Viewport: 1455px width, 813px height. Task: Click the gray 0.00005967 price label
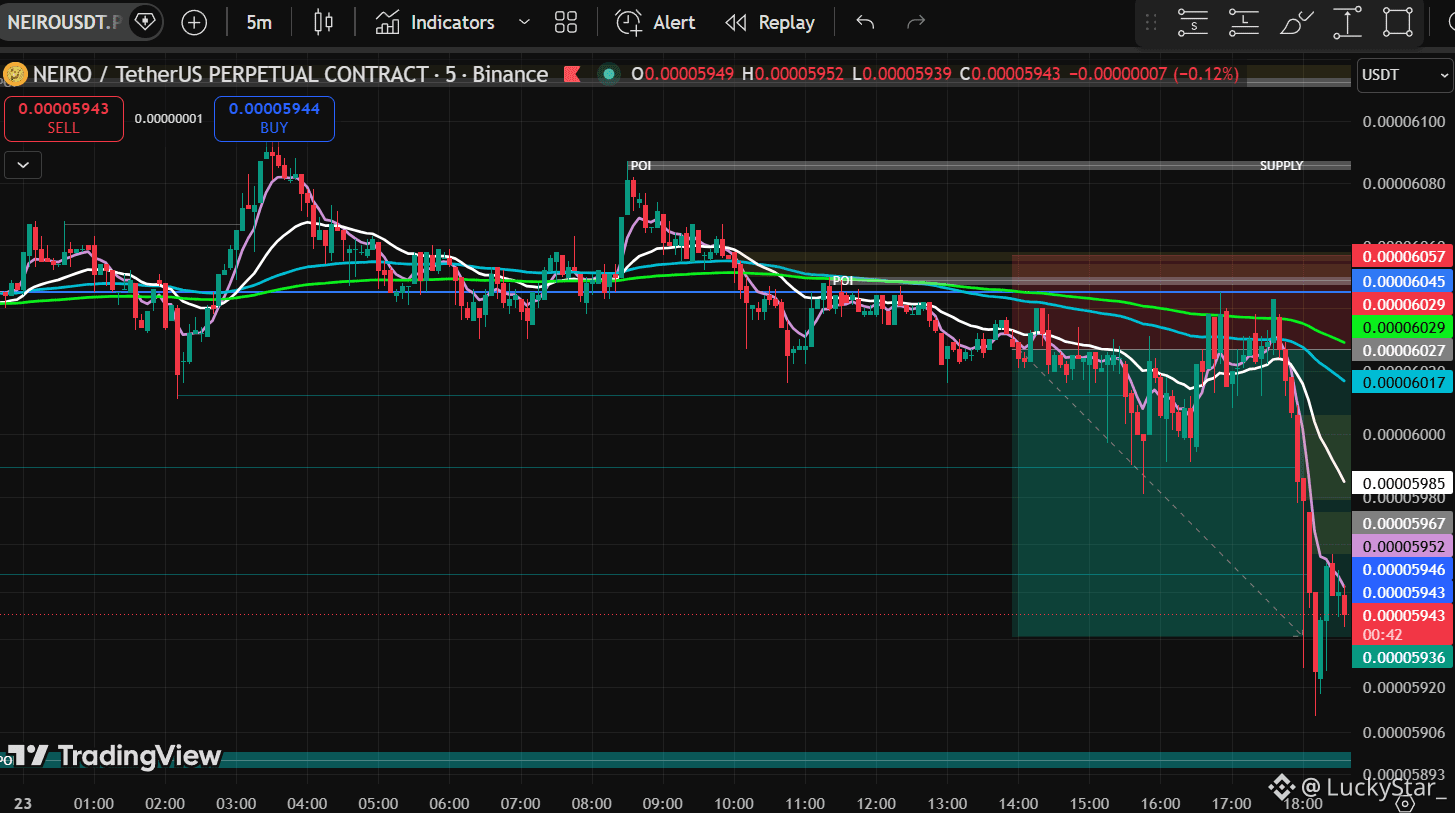(x=1402, y=523)
